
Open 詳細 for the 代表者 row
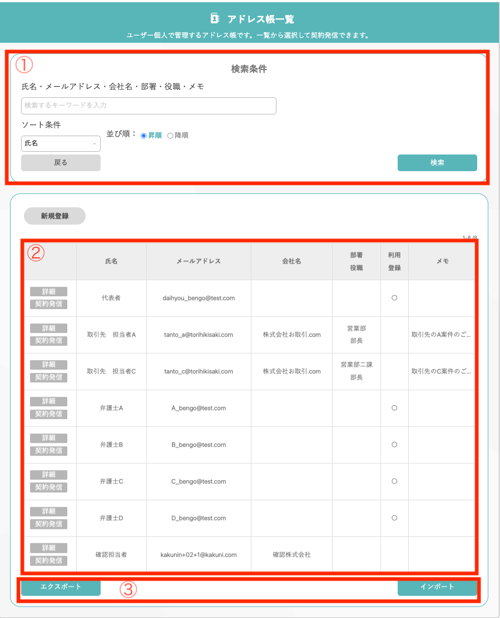pyautogui.click(x=48, y=292)
